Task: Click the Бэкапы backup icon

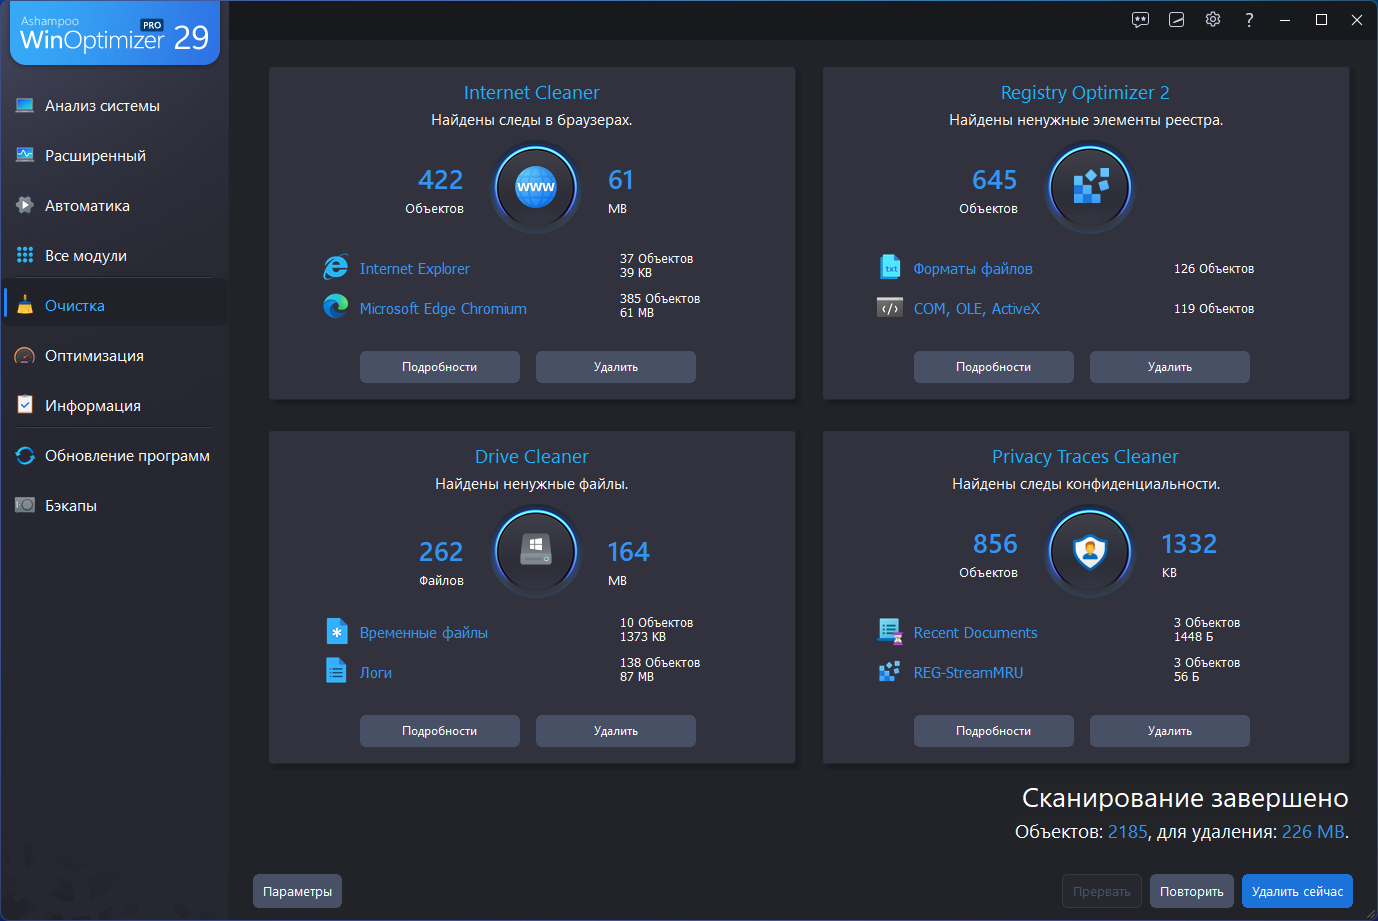Action: click(x=25, y=505)
